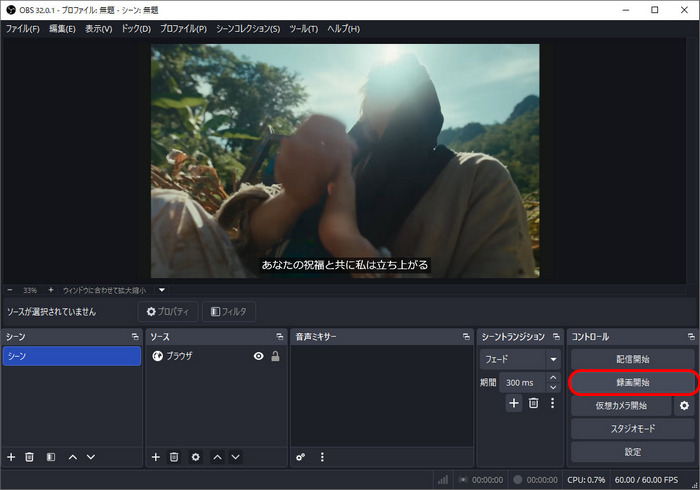Delete the transition with trash icon
Image resolution: width=700 pixels, height=490 pixels.
click(533, 403)
